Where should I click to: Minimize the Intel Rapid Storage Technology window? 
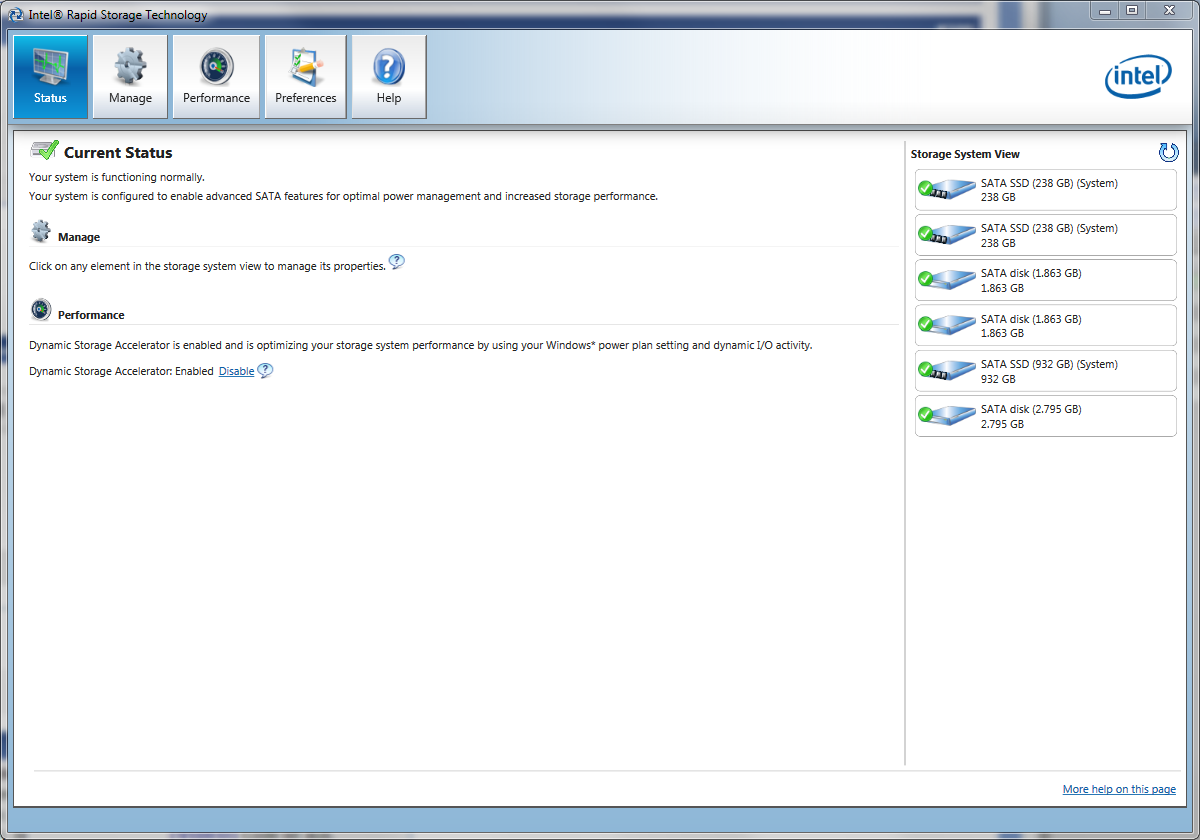[1105, 10]
